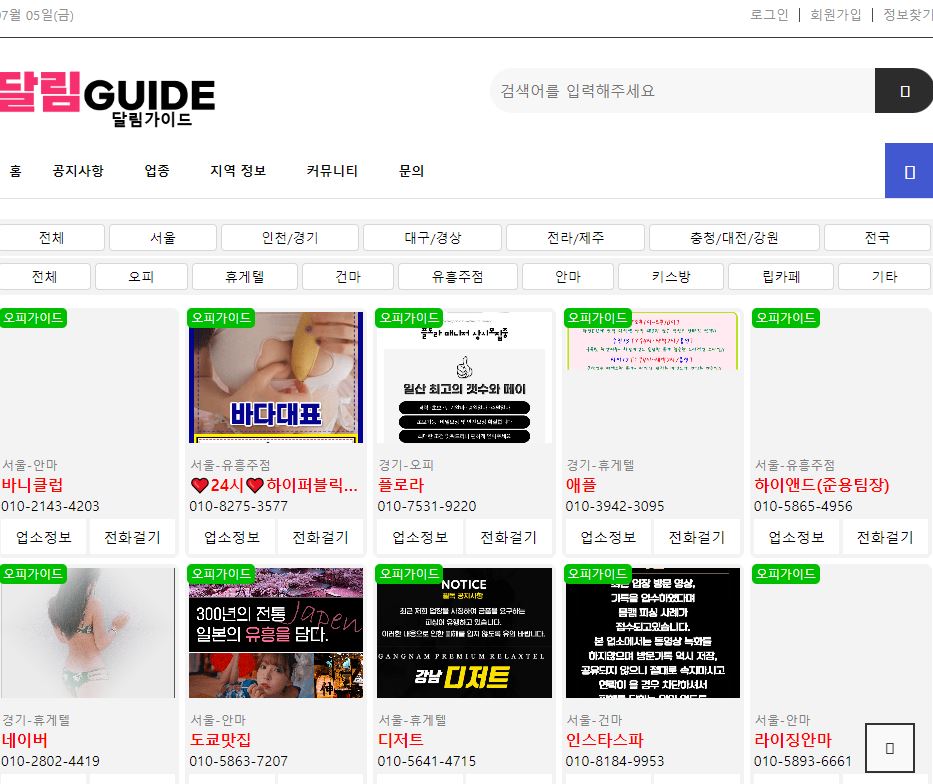The image size is (933, 784).
Task: Open the 플로라 listing title
Action: tap(400, 485)
